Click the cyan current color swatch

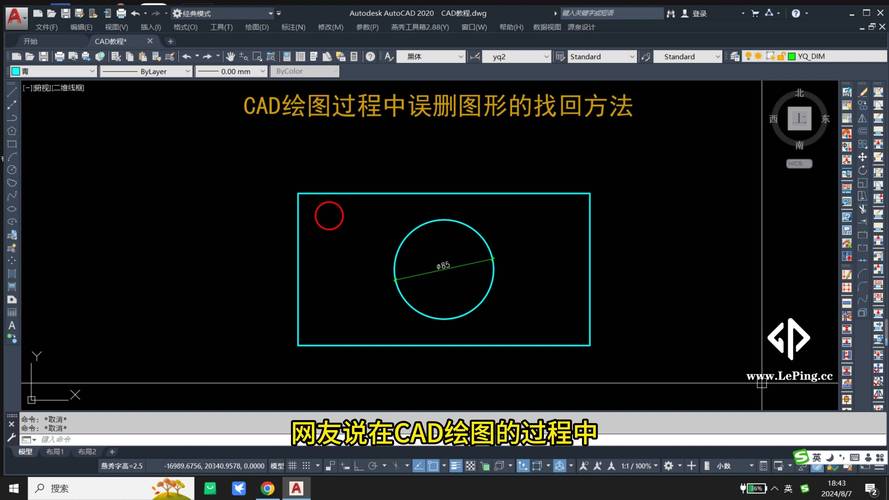coord(16,71)
